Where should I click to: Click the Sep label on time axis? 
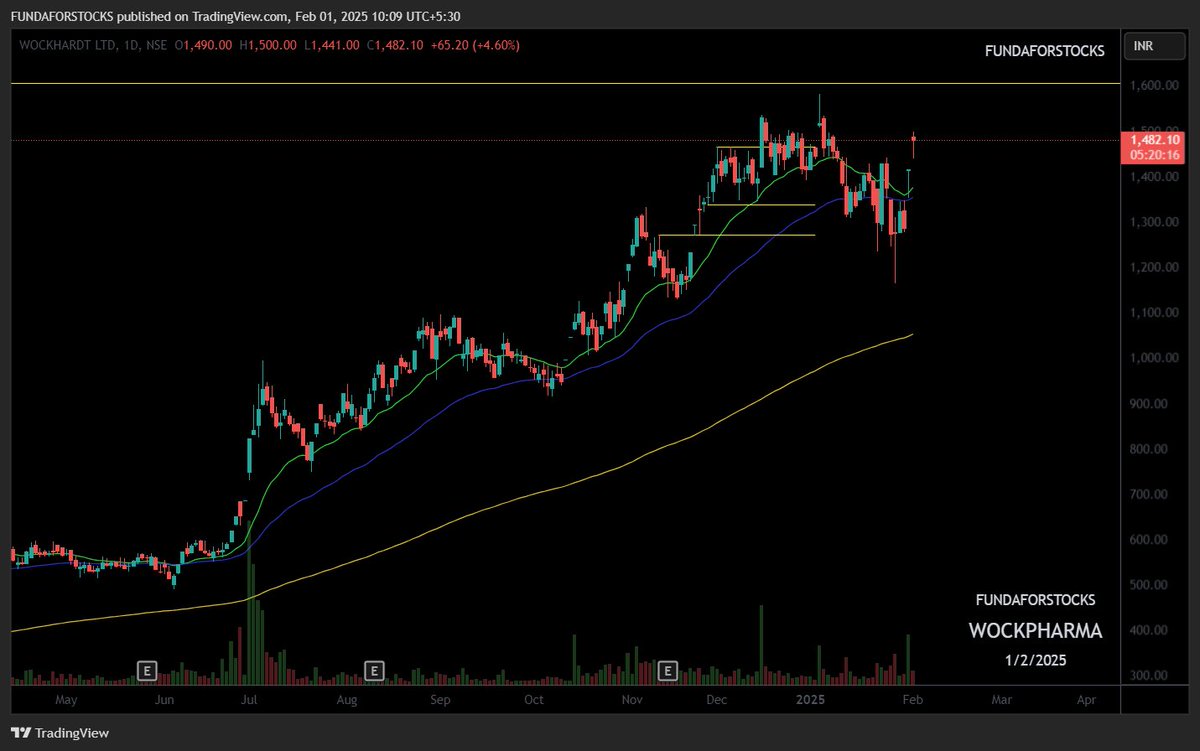[440, 701]
